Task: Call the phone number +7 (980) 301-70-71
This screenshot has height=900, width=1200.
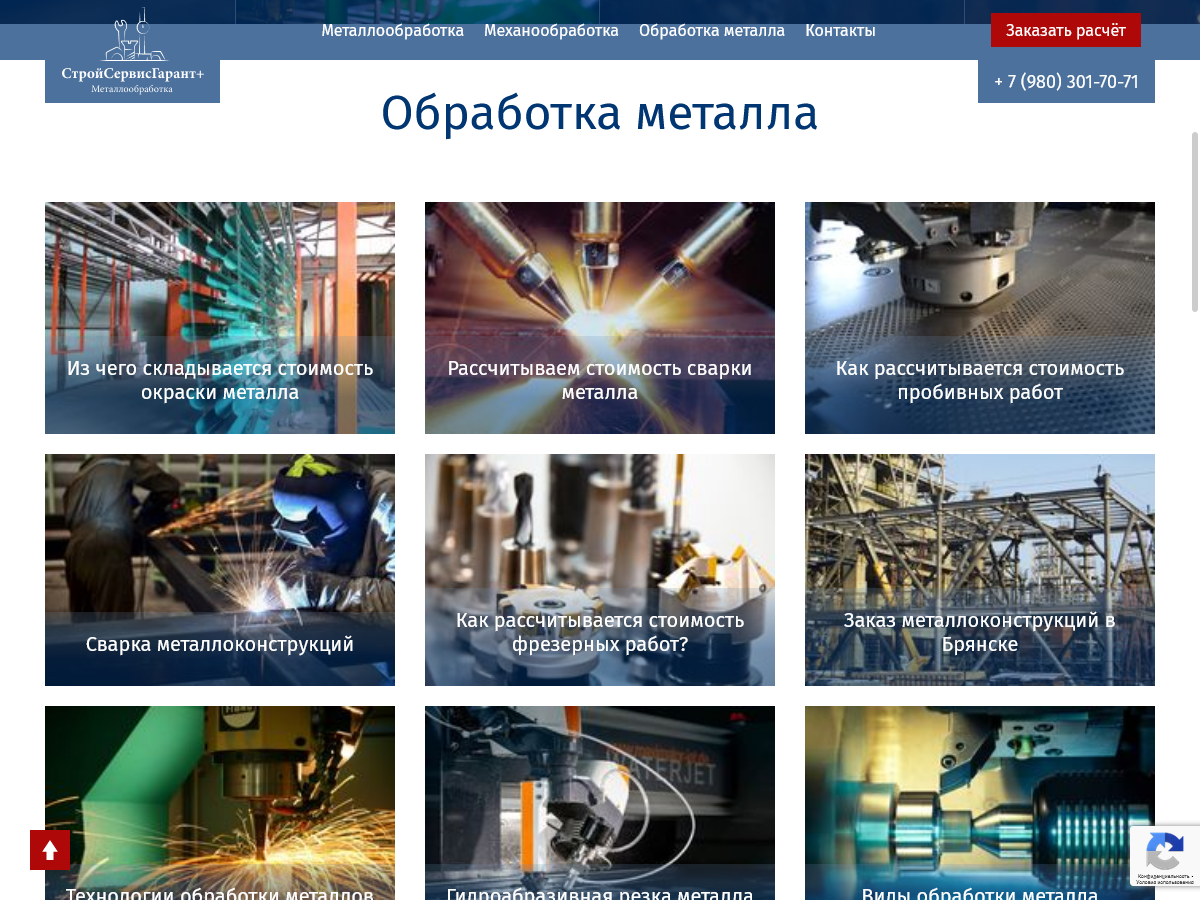Action: 1066,82
